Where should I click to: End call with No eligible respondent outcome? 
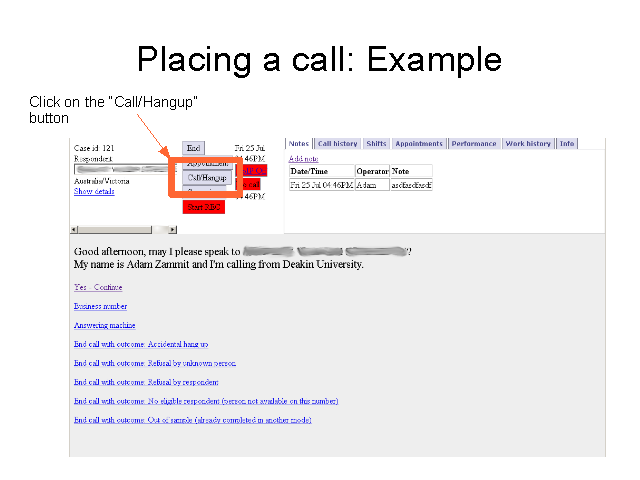[206, 401]
